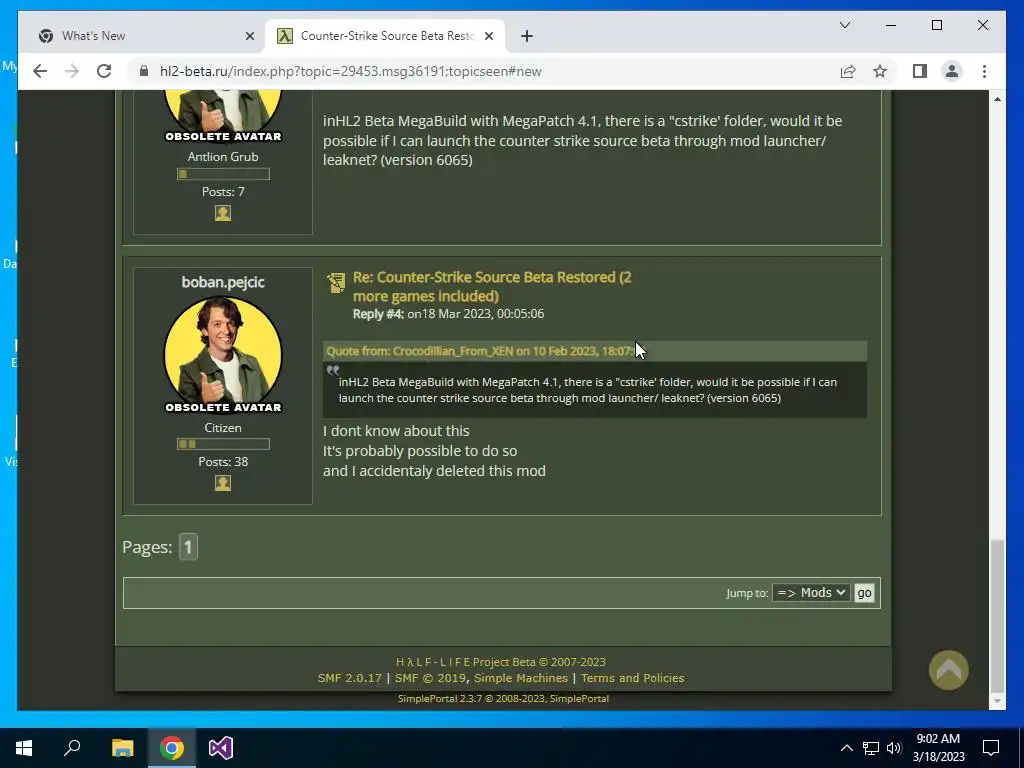Viewport: 1024px width, 768px height.
Task: Reload the page with the refresh icon
Action: [x=104, y=71]
